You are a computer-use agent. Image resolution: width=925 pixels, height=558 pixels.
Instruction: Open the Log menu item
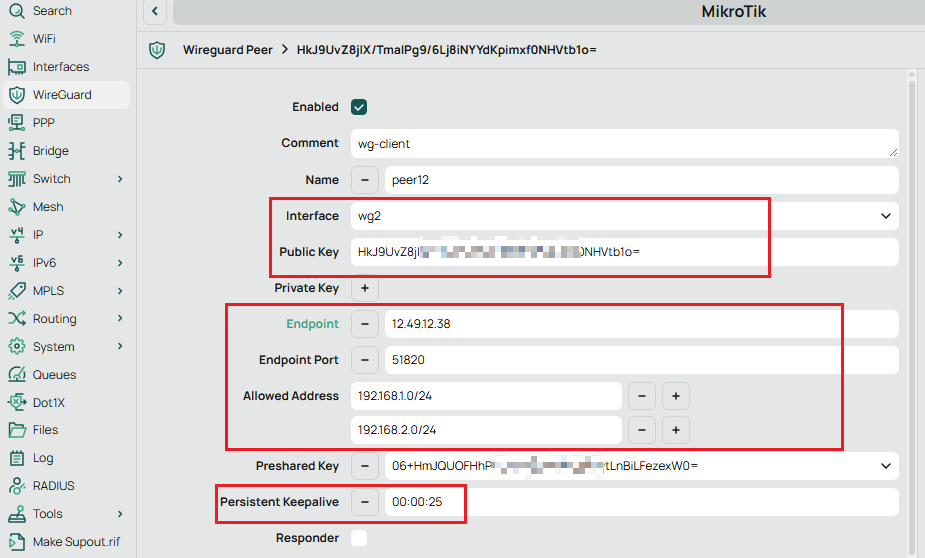coord(66,458)
